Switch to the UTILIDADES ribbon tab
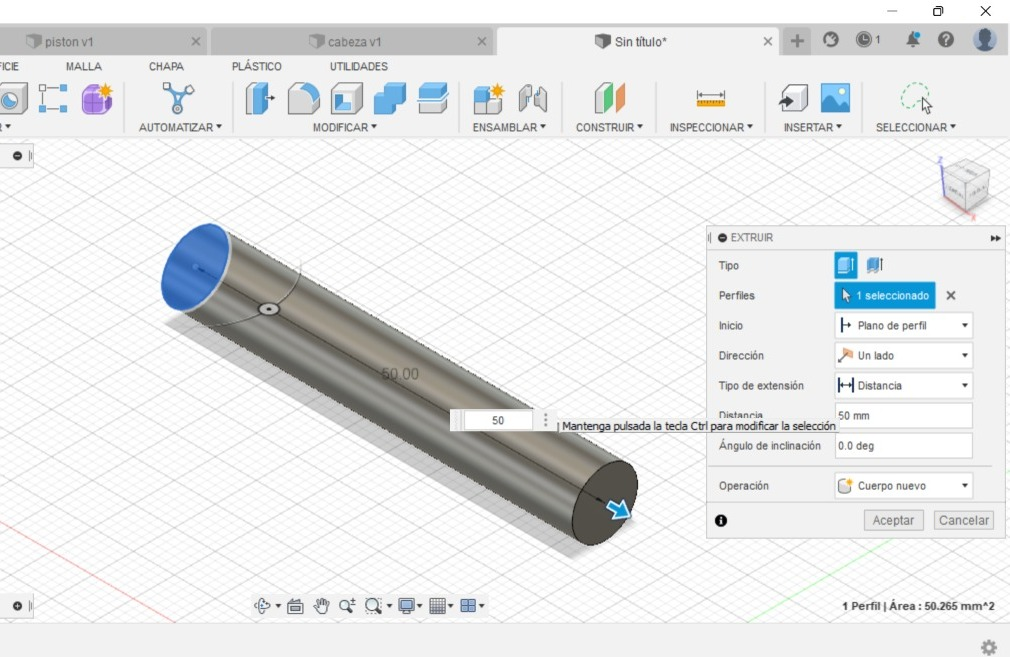This screenshot has height=657, width=1010. (359, 66)
